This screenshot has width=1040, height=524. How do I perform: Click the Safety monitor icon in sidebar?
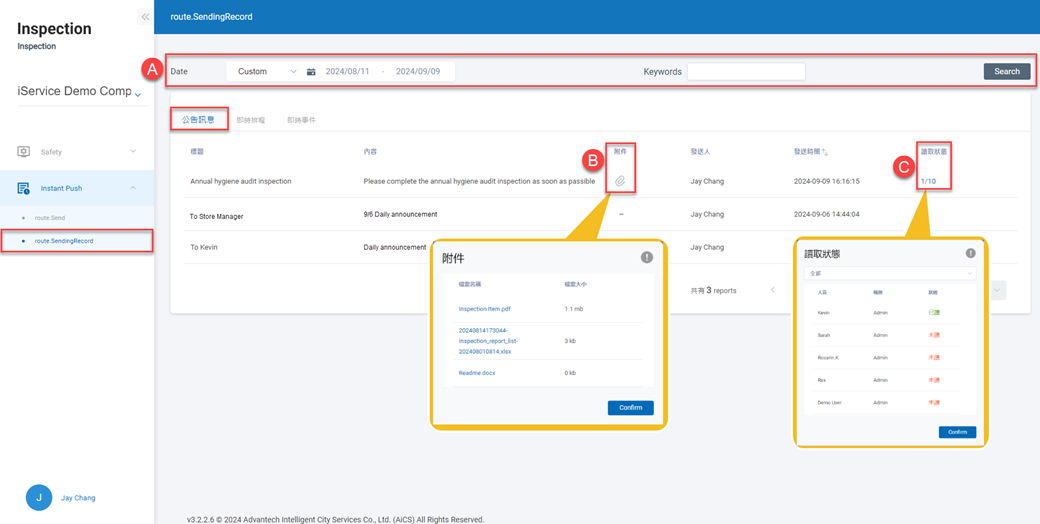point(23,152)
